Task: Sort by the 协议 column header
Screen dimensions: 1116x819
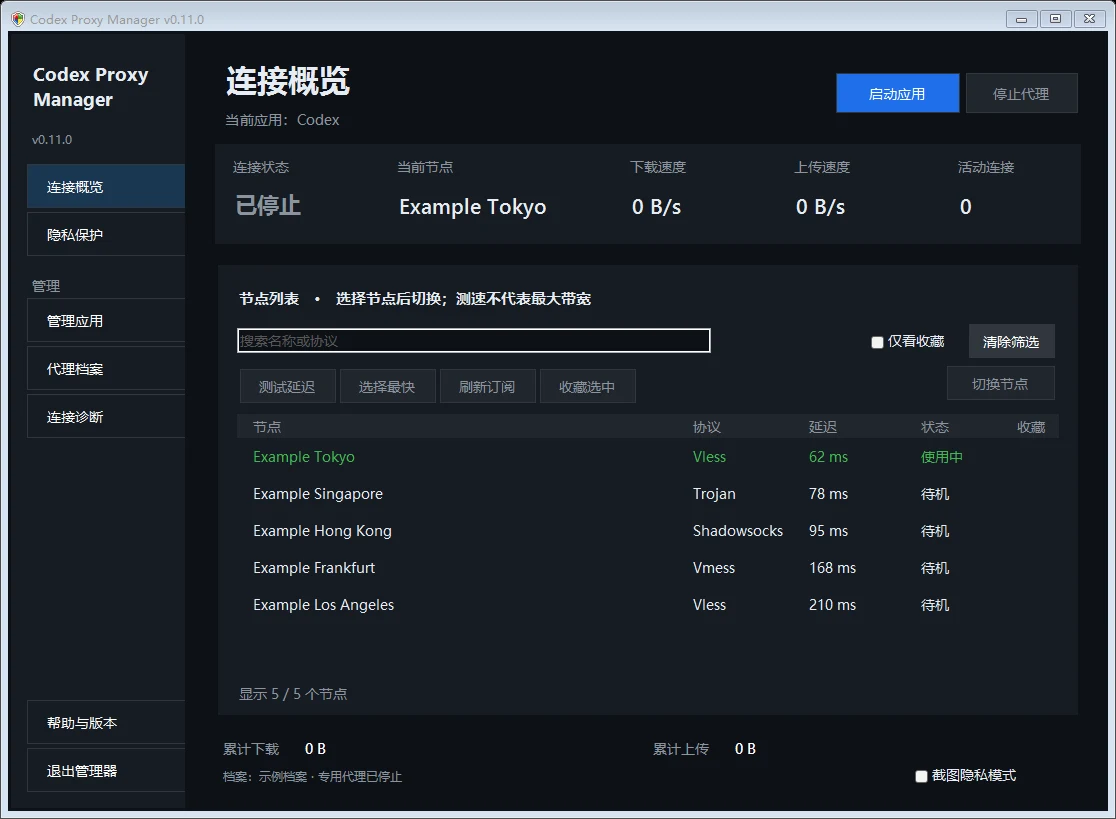Action: pyautogui.click(x=707, y=427)
